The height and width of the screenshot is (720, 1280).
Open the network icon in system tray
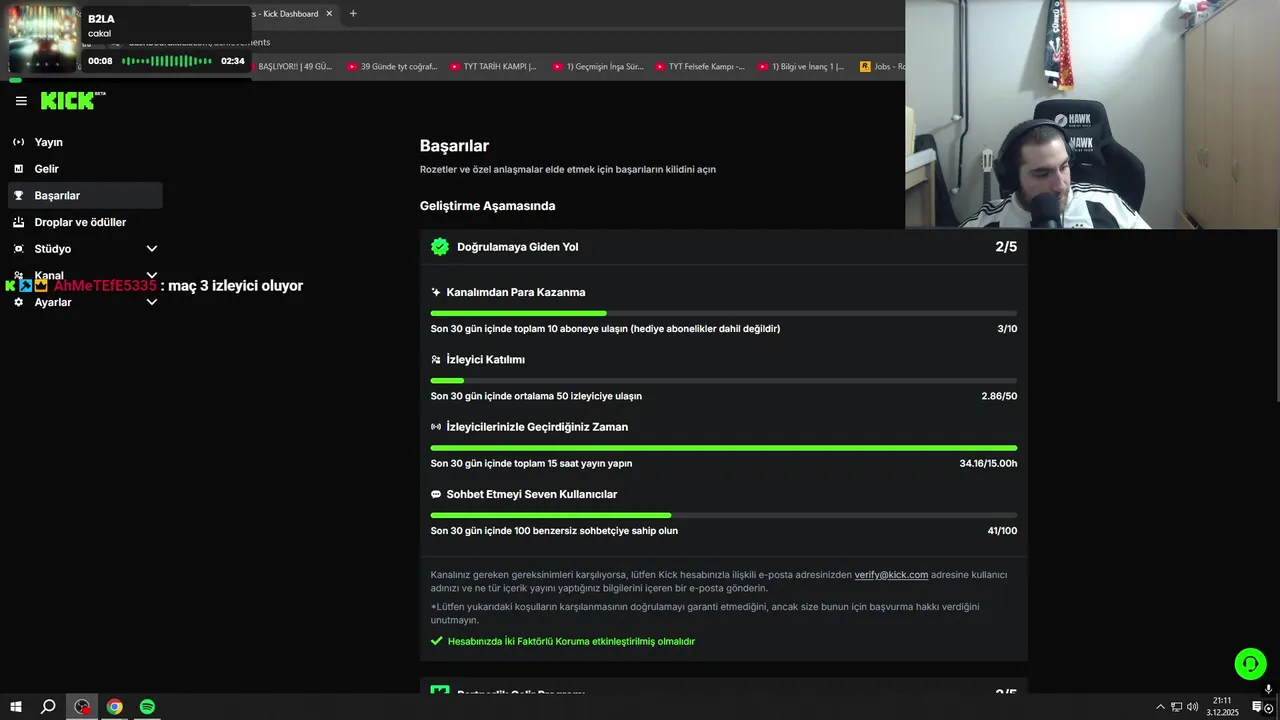1176,707
